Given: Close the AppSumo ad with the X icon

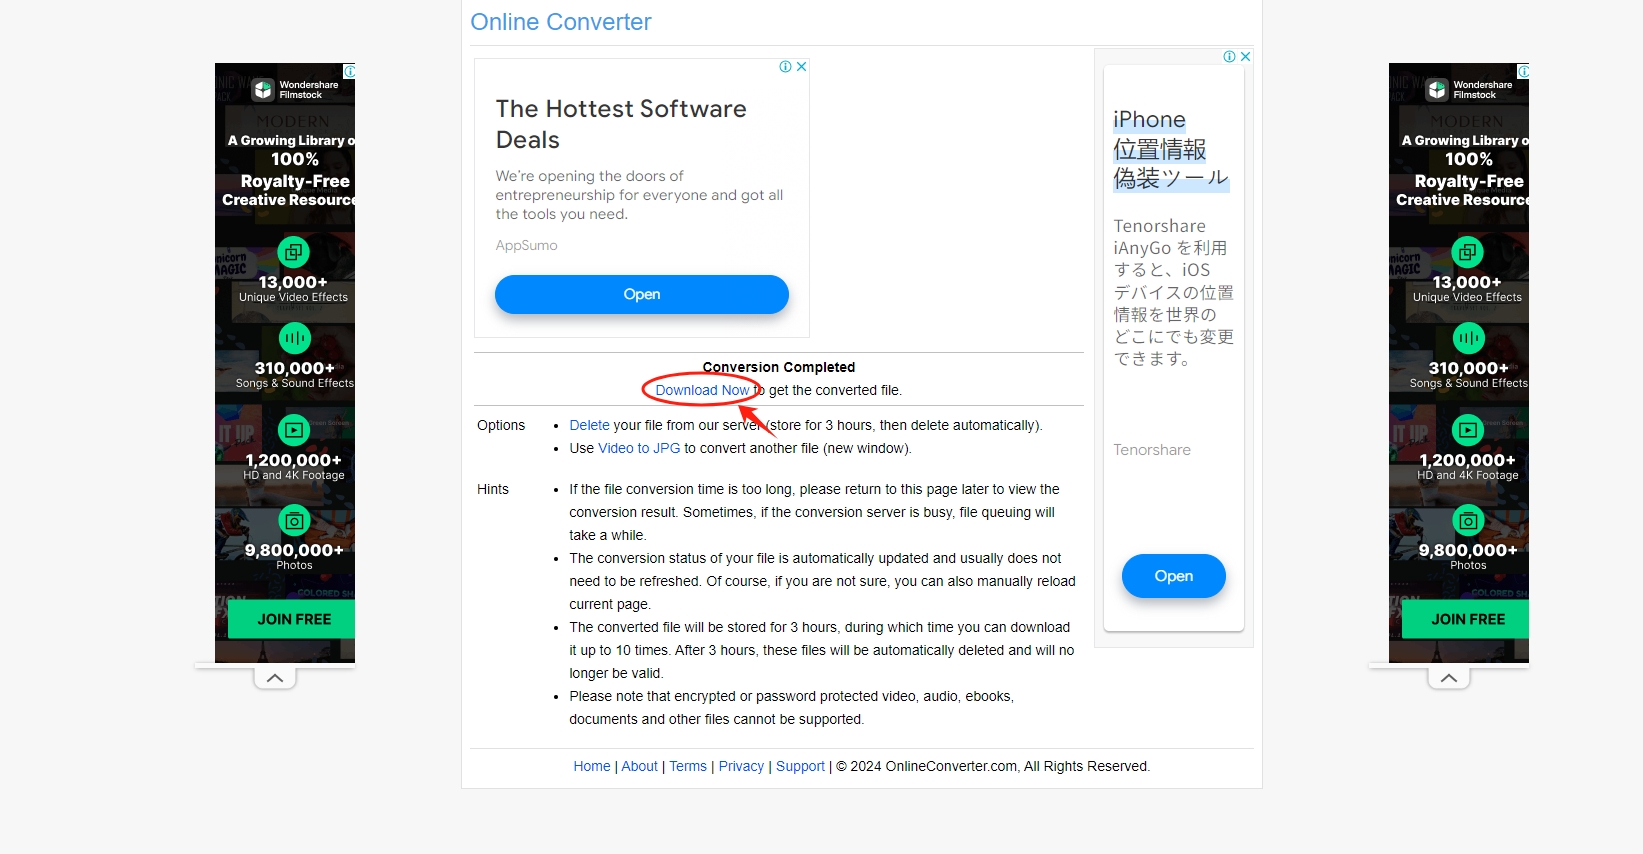Looking at the screenshot, I should click(x=801, y=67).
